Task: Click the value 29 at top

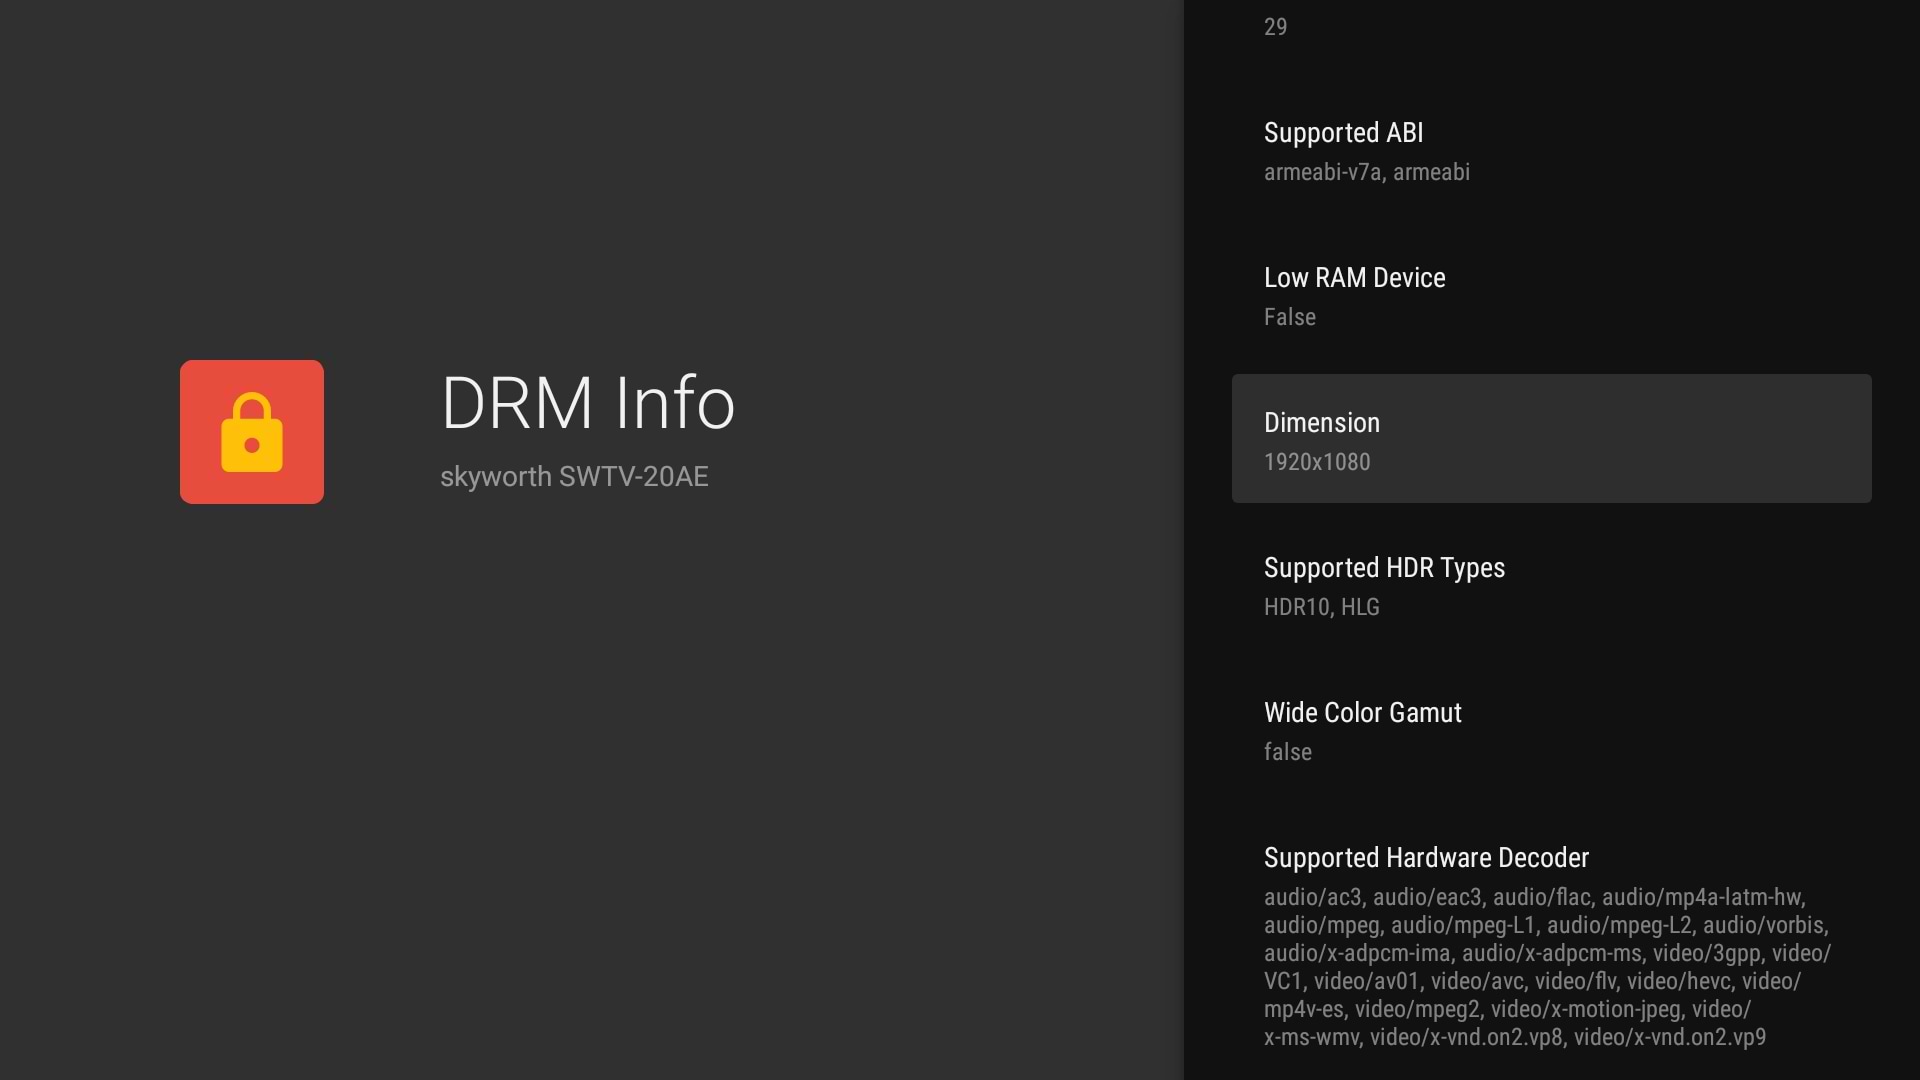Action: pos(1275,27)
